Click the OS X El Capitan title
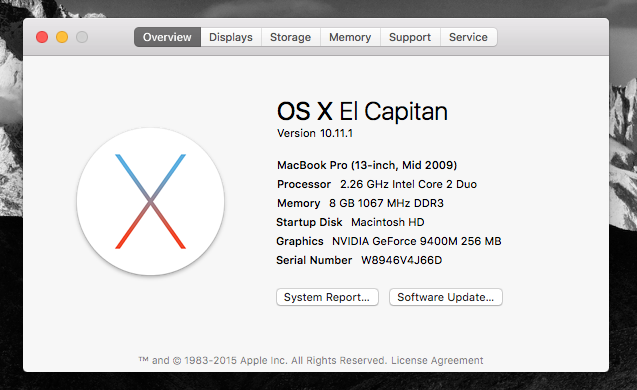The width and height of the screenshot is (637, 390). pos(362,111)
